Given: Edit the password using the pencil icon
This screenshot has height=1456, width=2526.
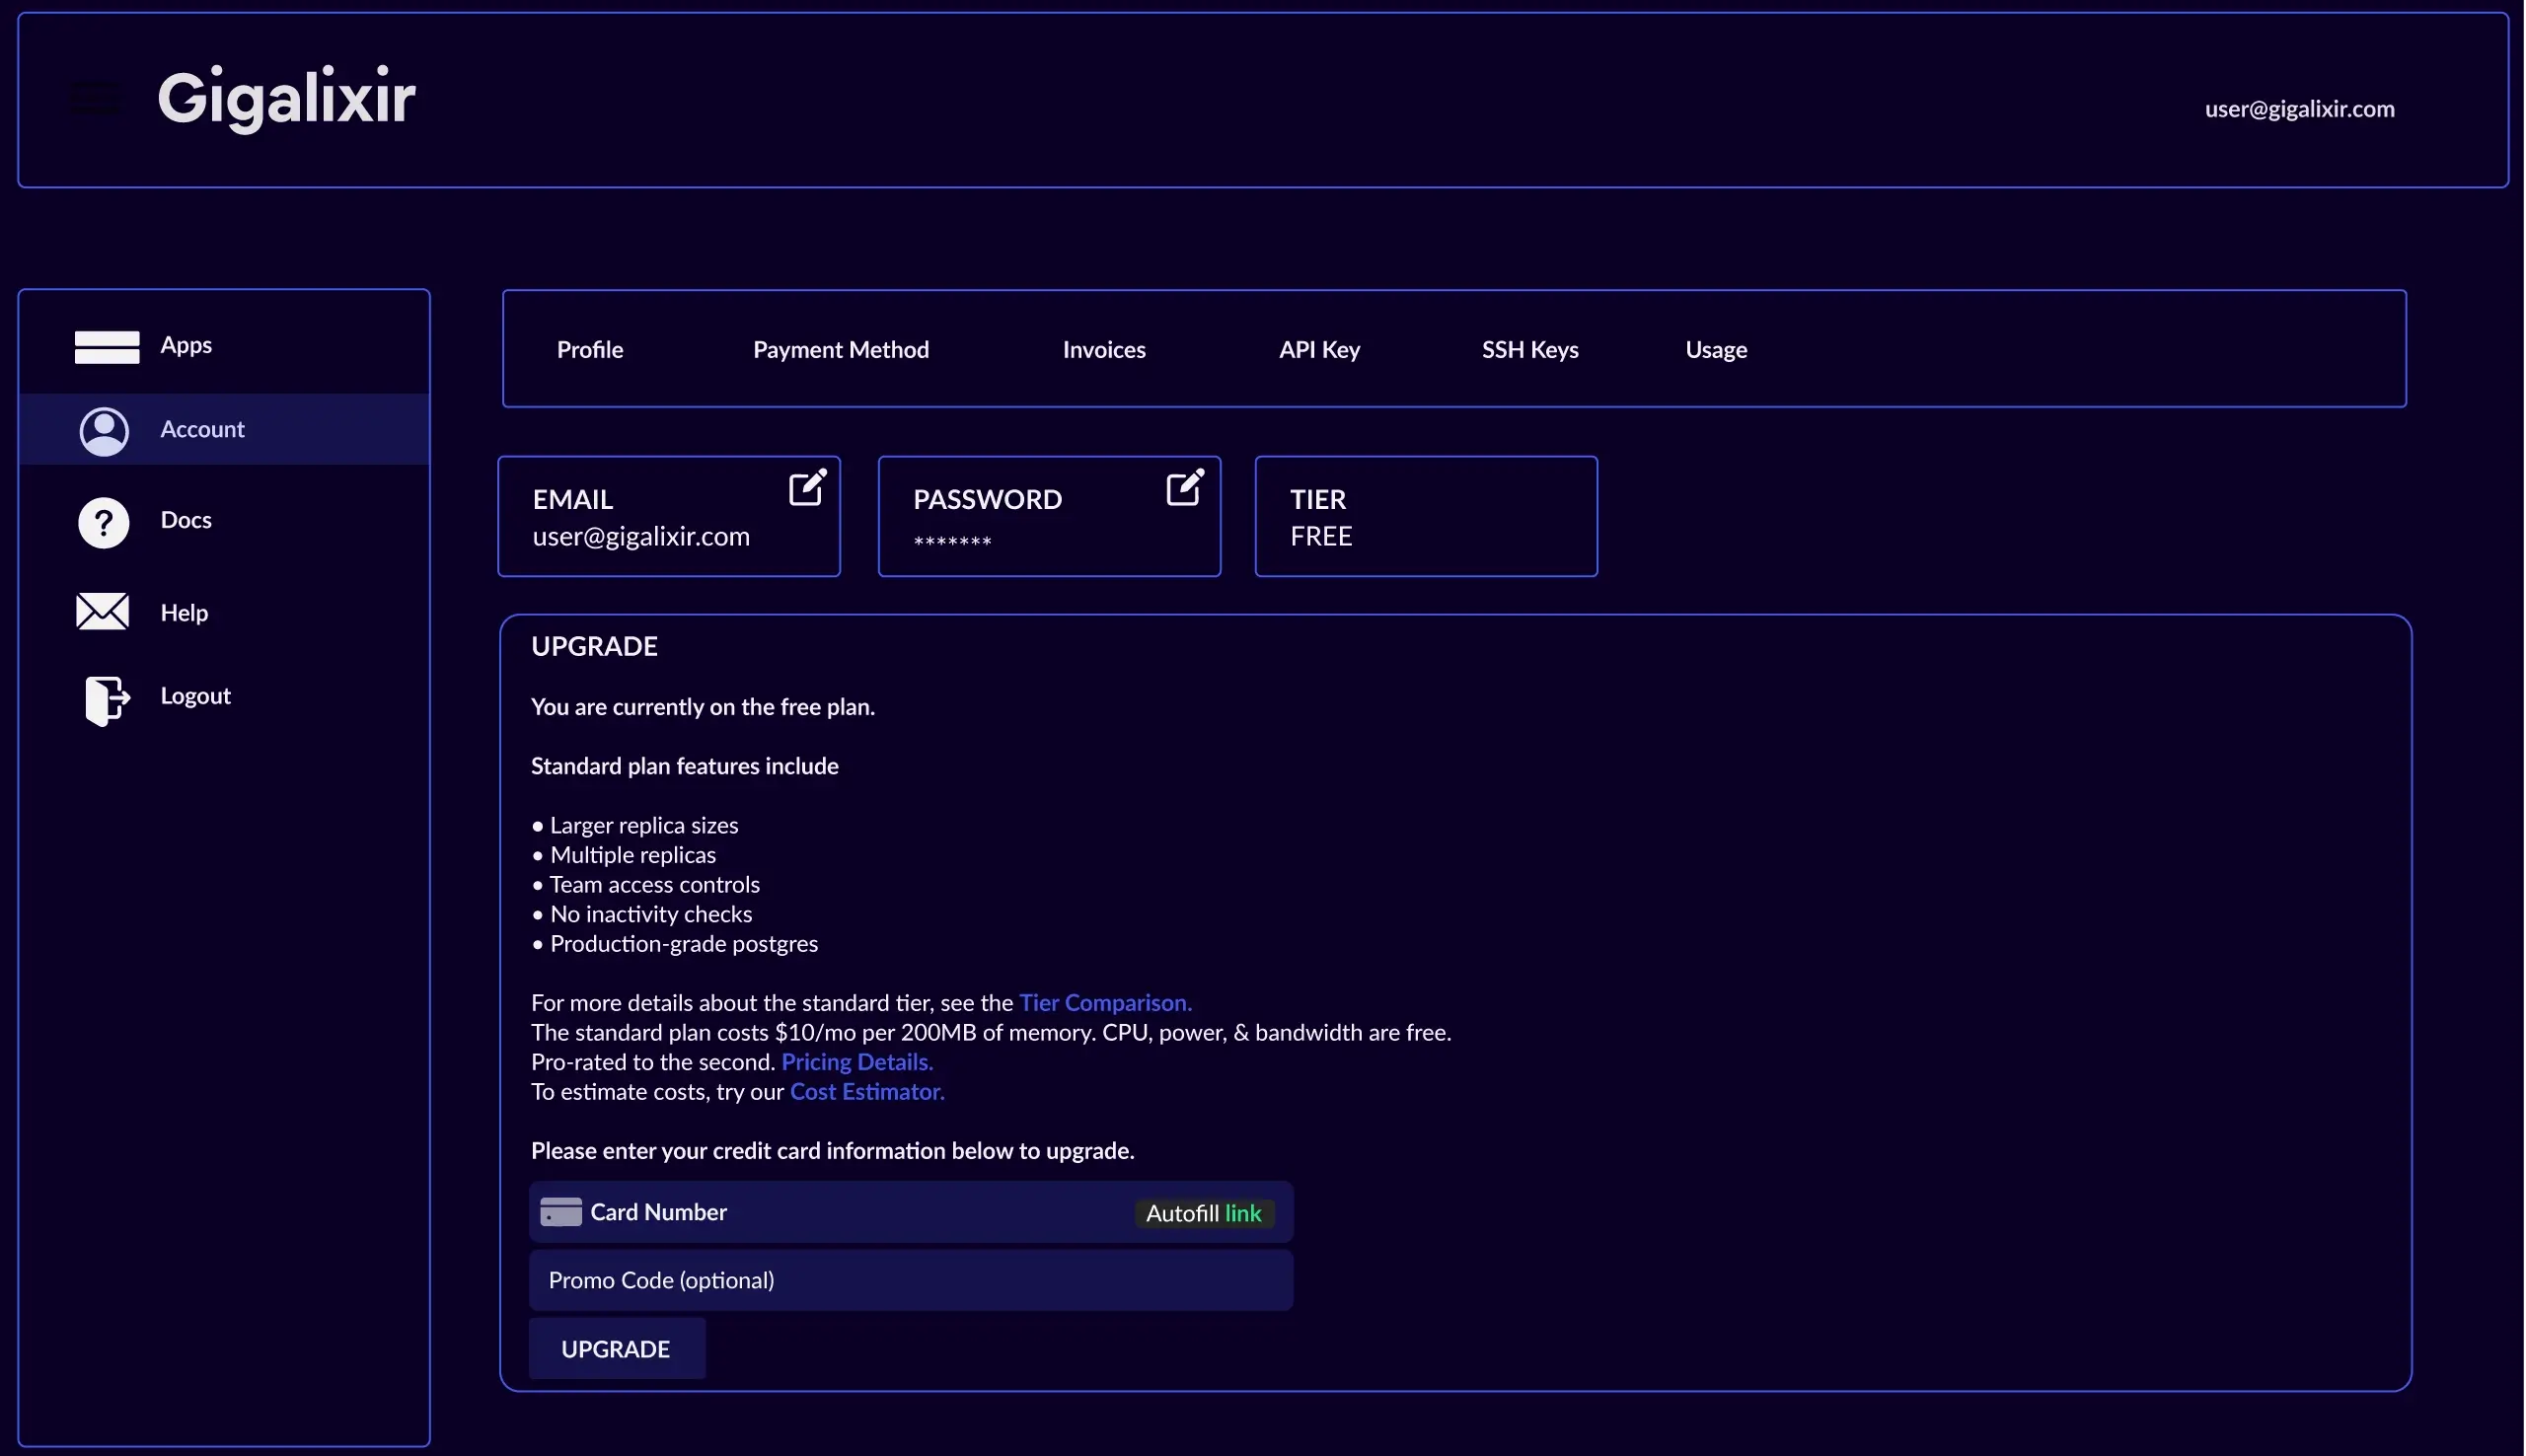Looking at the screenshot, I should [x=1185, y=487].
